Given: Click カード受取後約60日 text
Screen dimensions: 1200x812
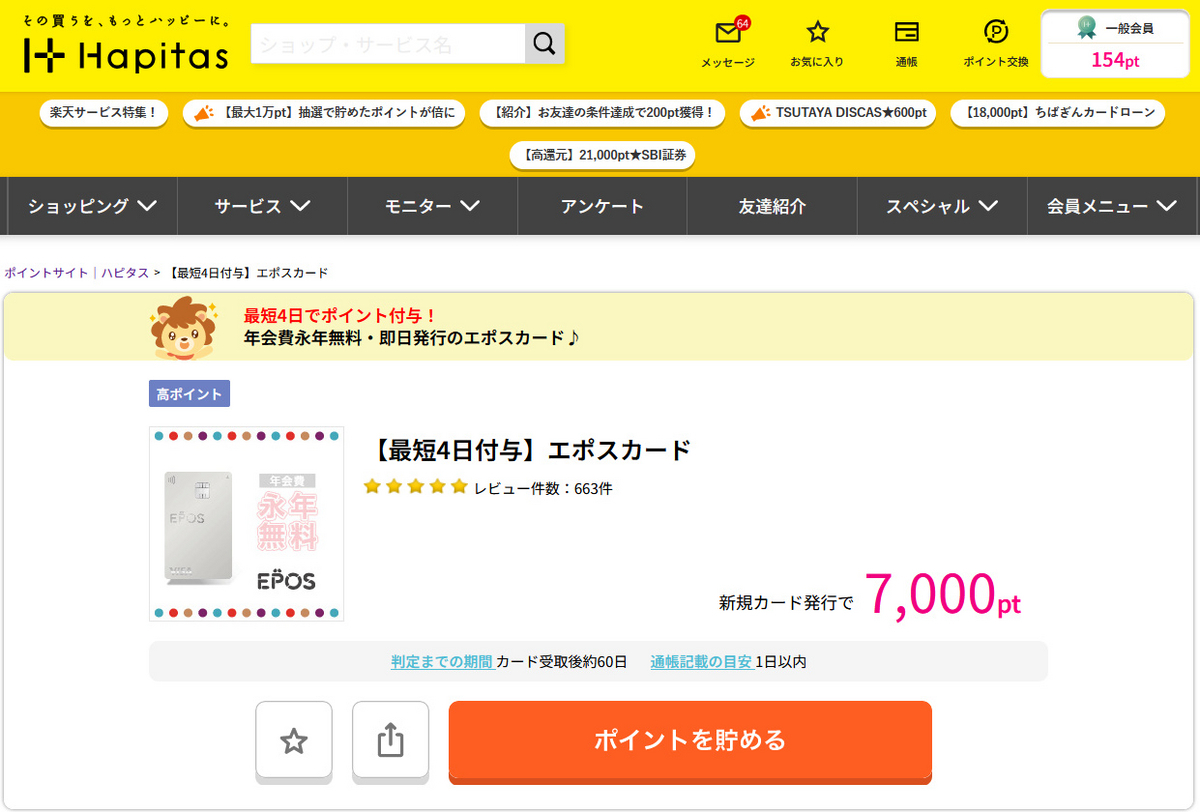Looking at the screenshot, I should (x=562, y=661).
